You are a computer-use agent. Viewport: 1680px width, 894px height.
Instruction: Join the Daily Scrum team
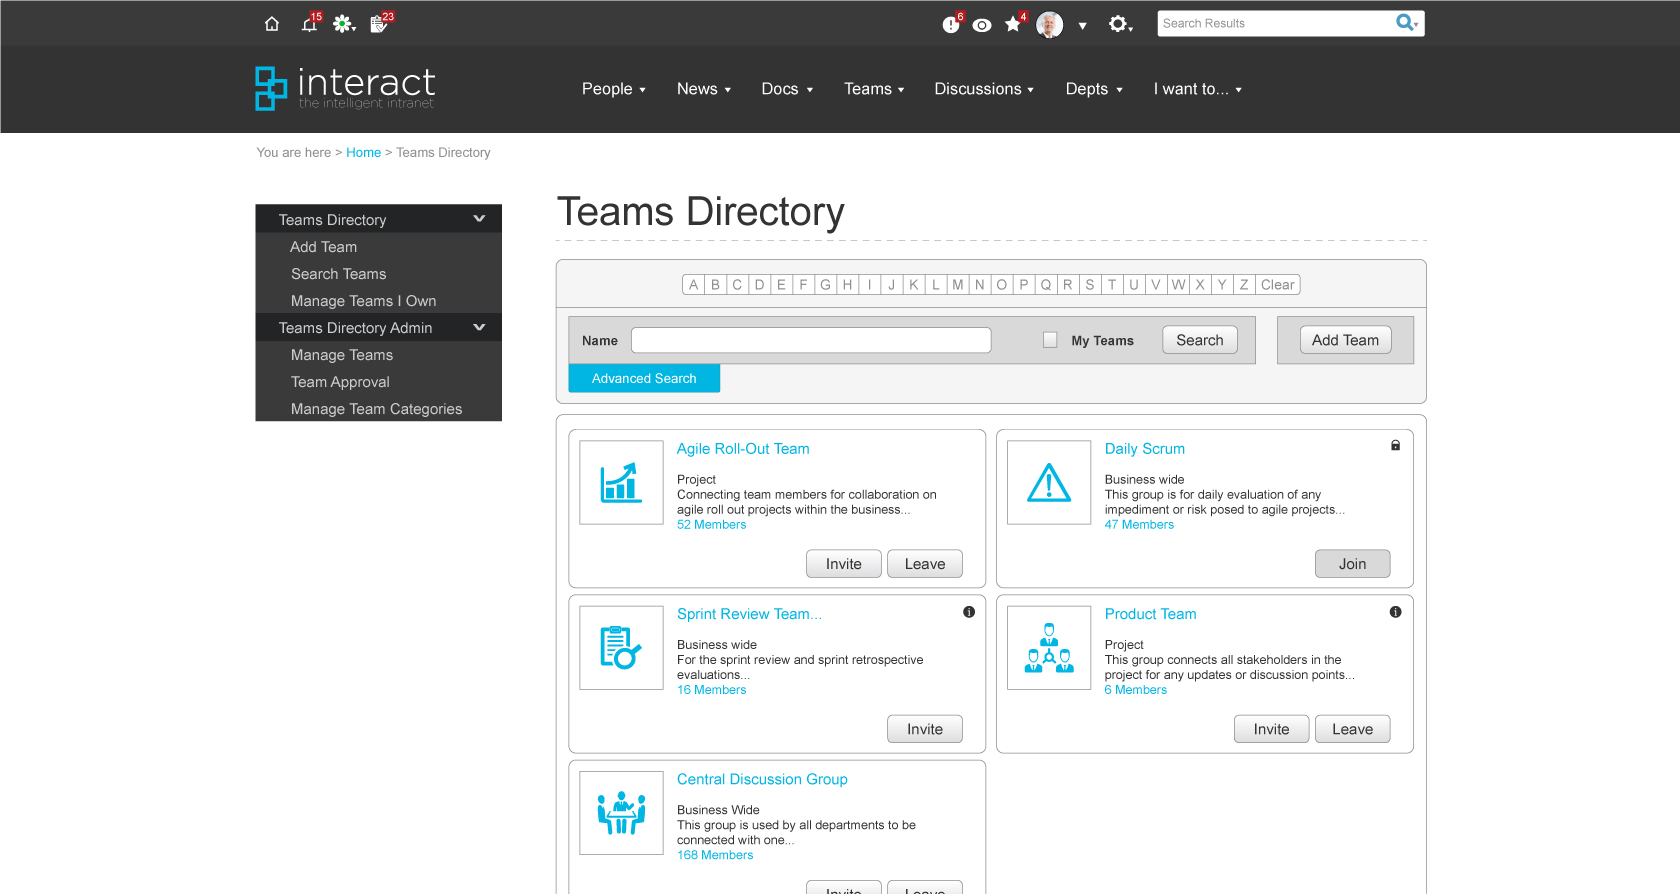point(1352,564)
